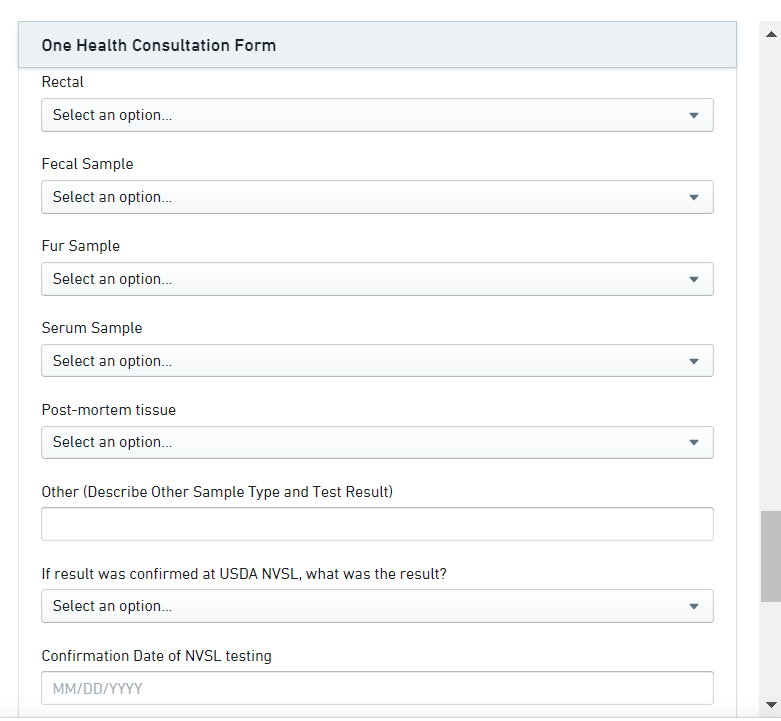
Task: Select the Fur Sample label text
Action: point(80,246)
